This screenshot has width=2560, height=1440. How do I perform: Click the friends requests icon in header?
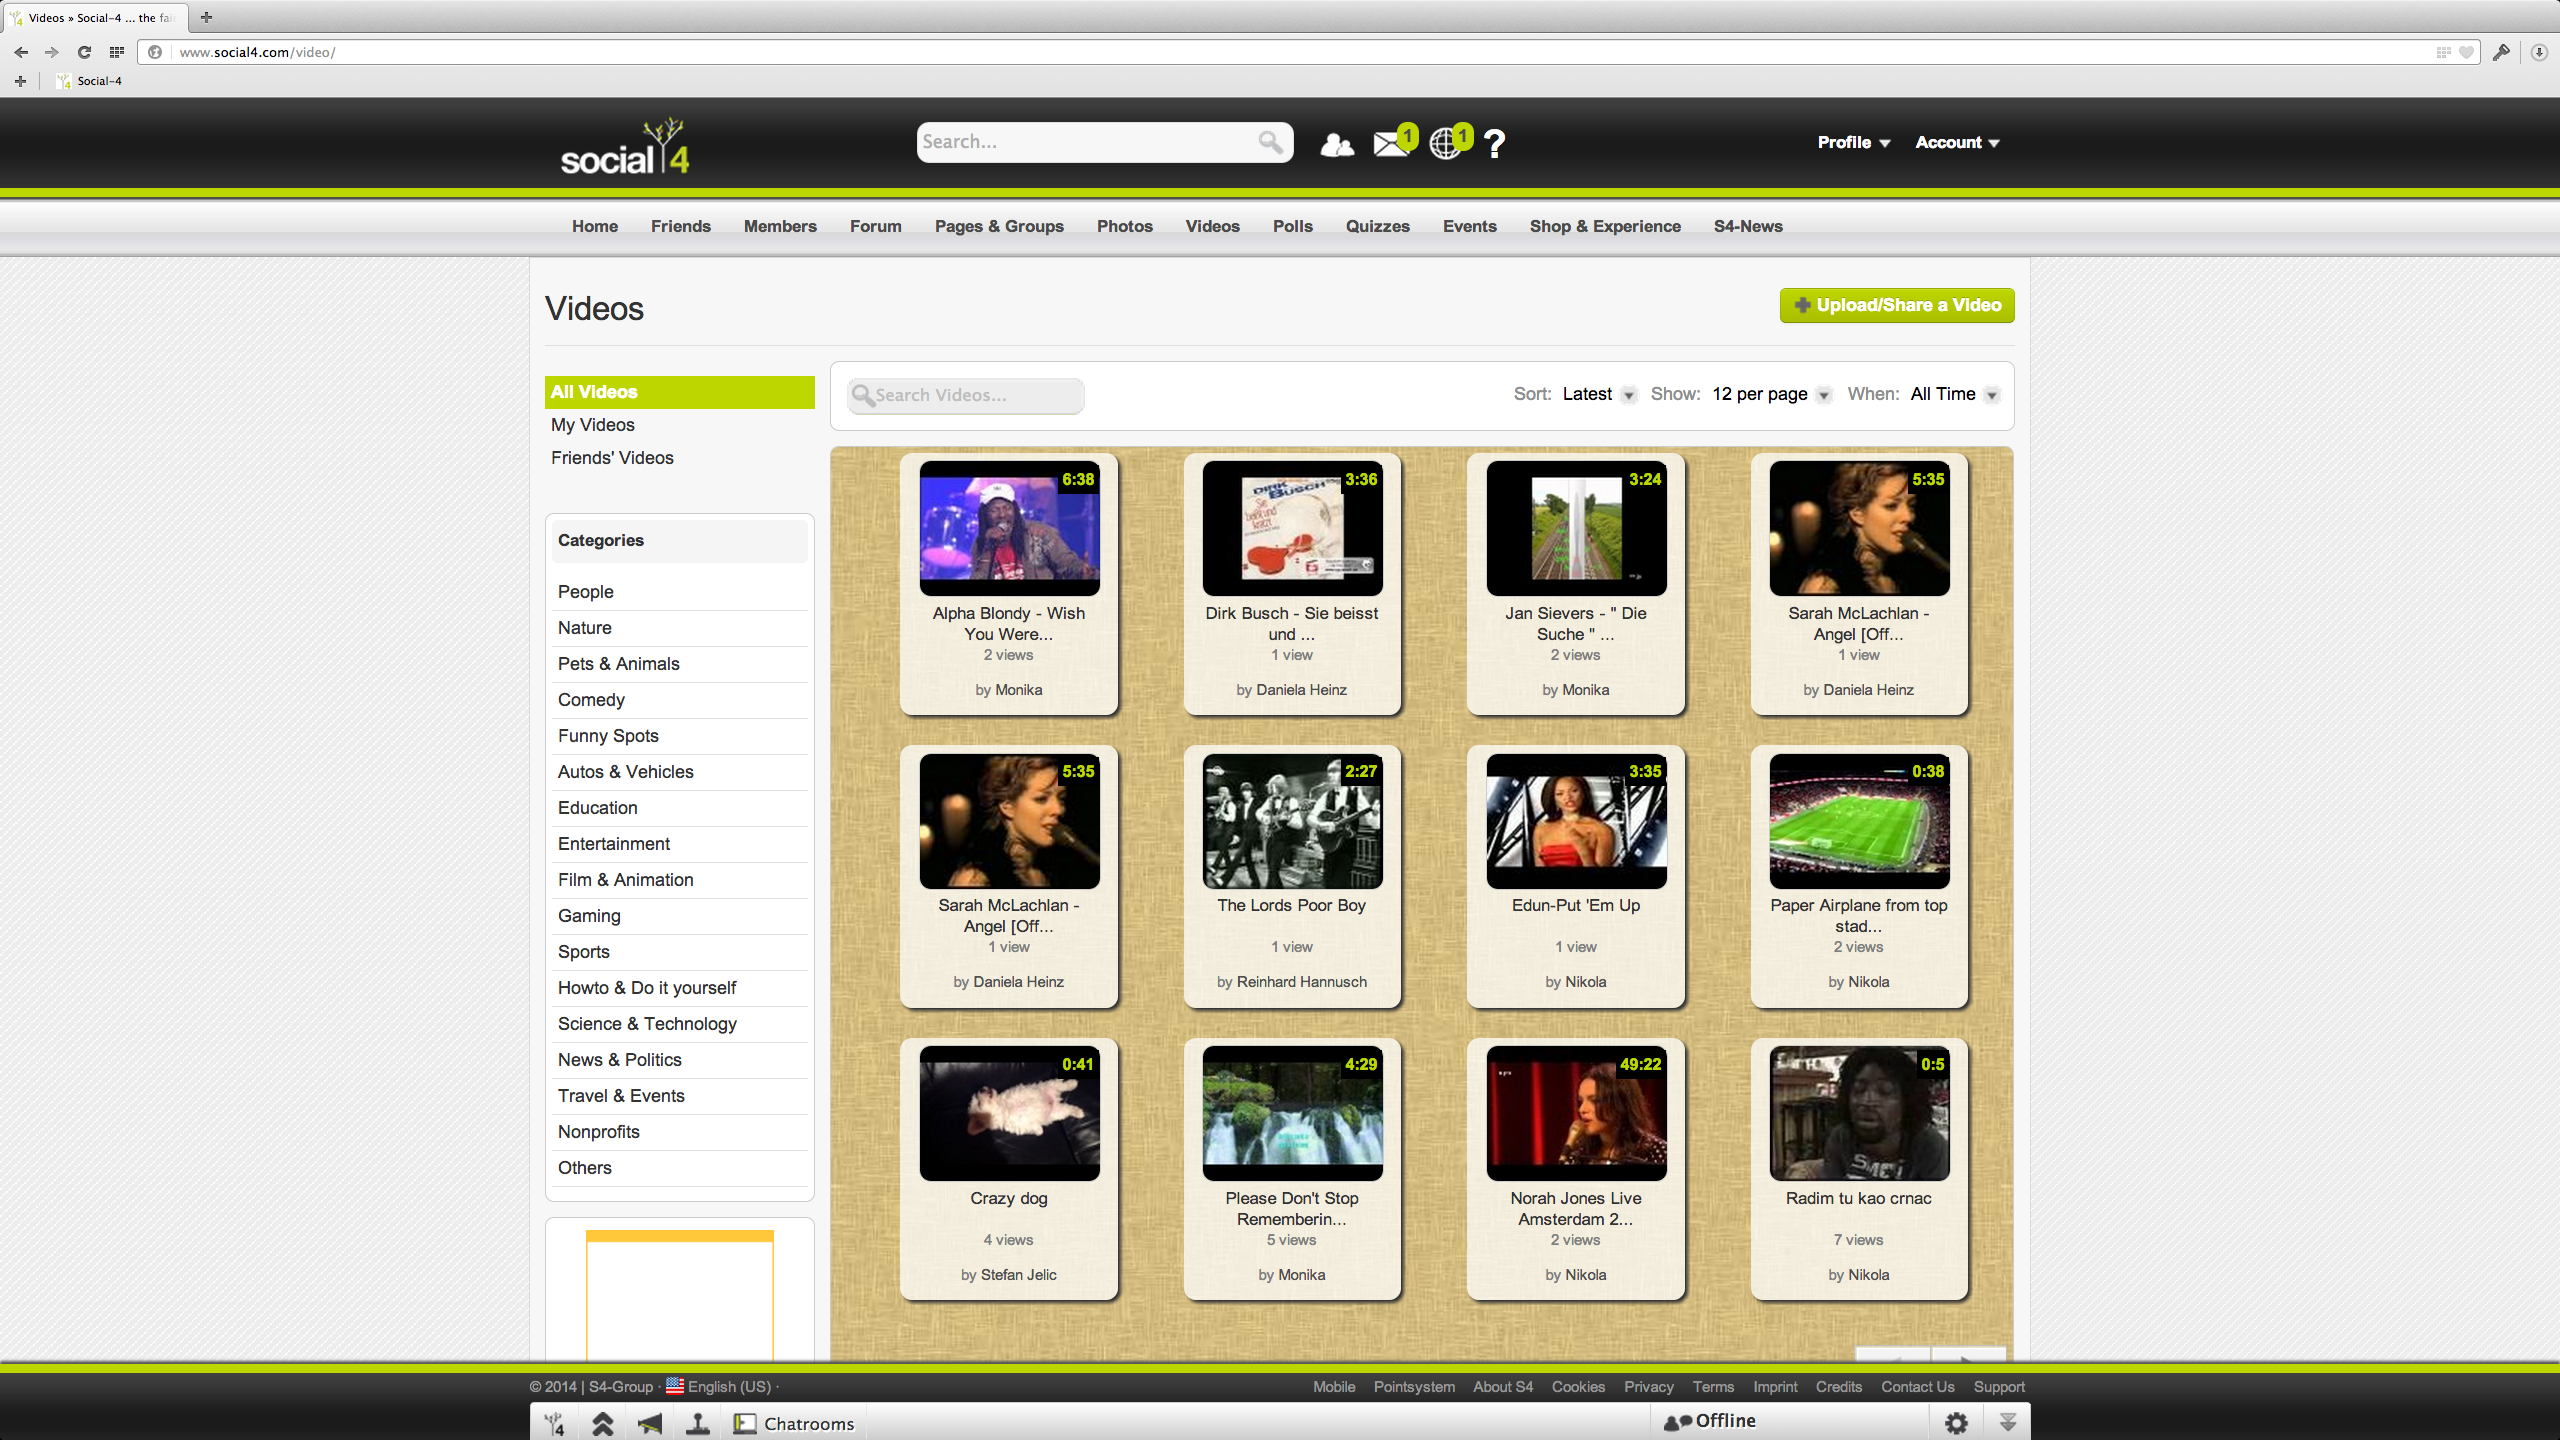coord(1337,145)
